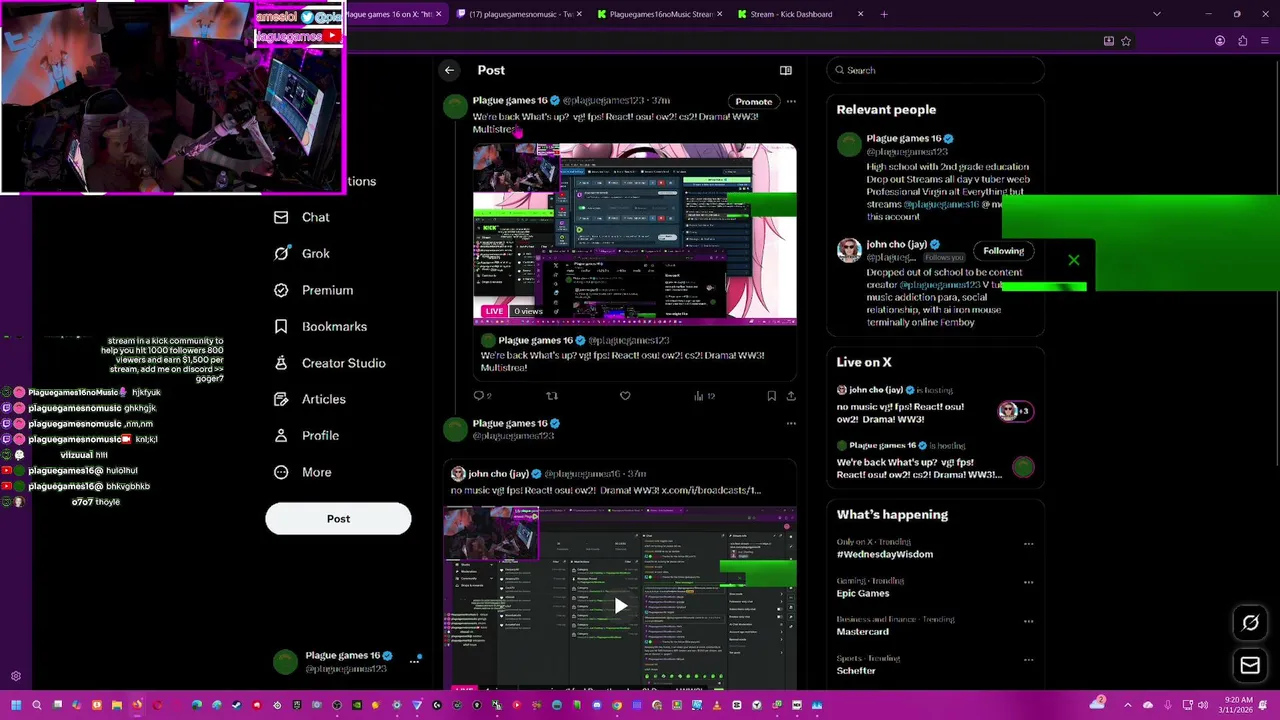Switch to Plaguegames16noMusic Stream tab

[x=659, y=14]
